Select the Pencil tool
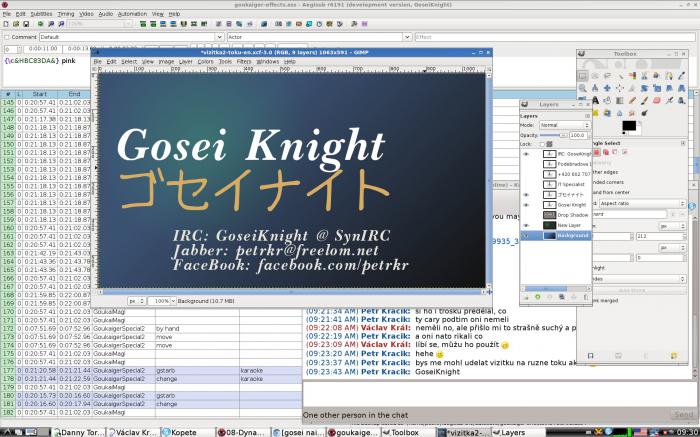700x437 pixels. tap(632, 100)
